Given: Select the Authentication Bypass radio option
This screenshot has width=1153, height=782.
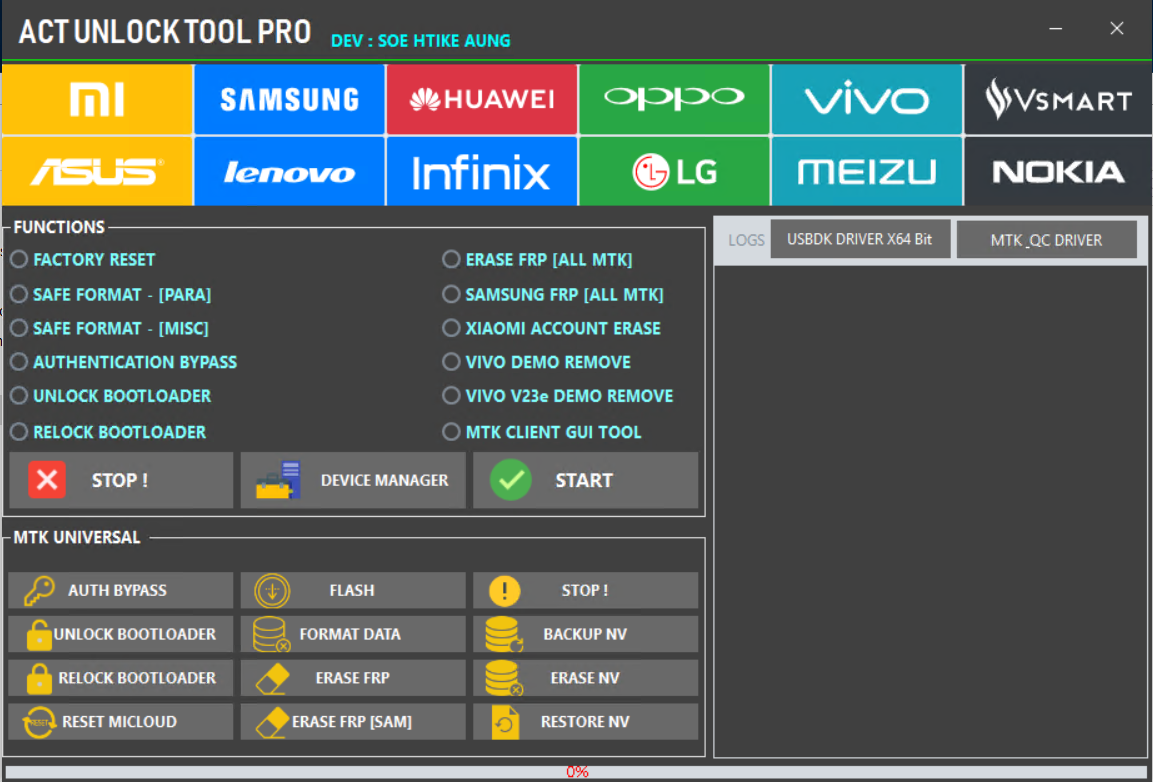Looking at the screenshot, I should coord(19,362).
